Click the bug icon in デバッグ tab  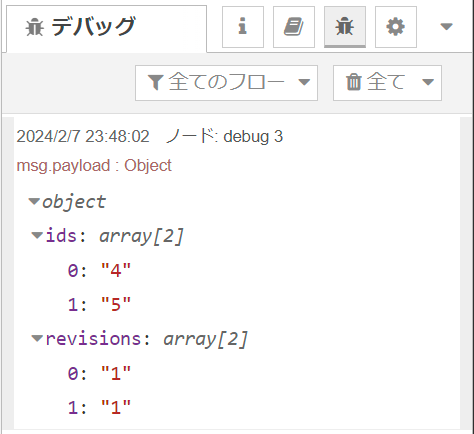[x=35, y=27]
